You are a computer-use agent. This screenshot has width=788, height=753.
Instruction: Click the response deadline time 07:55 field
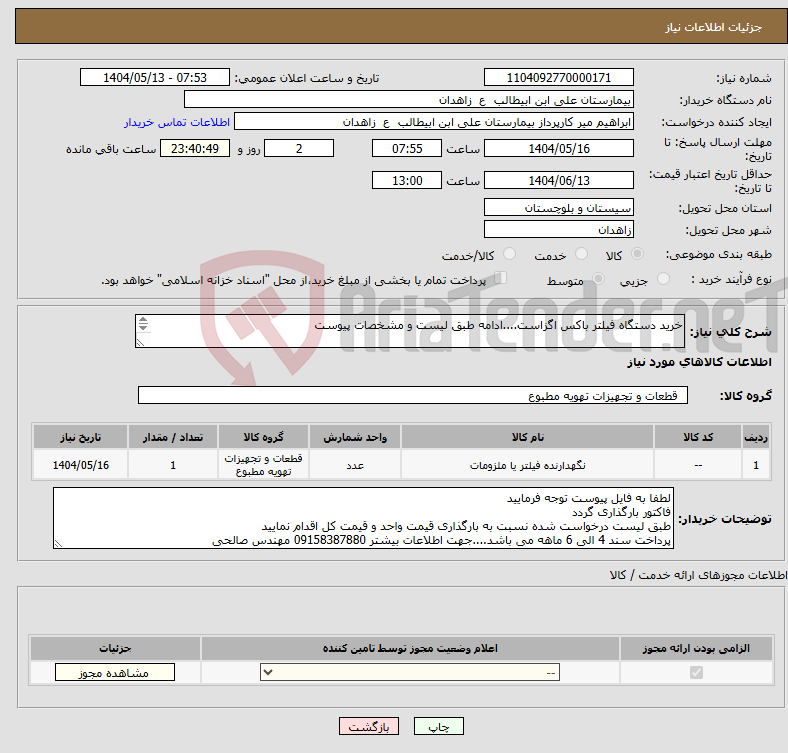pyautogui.click(x=407, y=148)
